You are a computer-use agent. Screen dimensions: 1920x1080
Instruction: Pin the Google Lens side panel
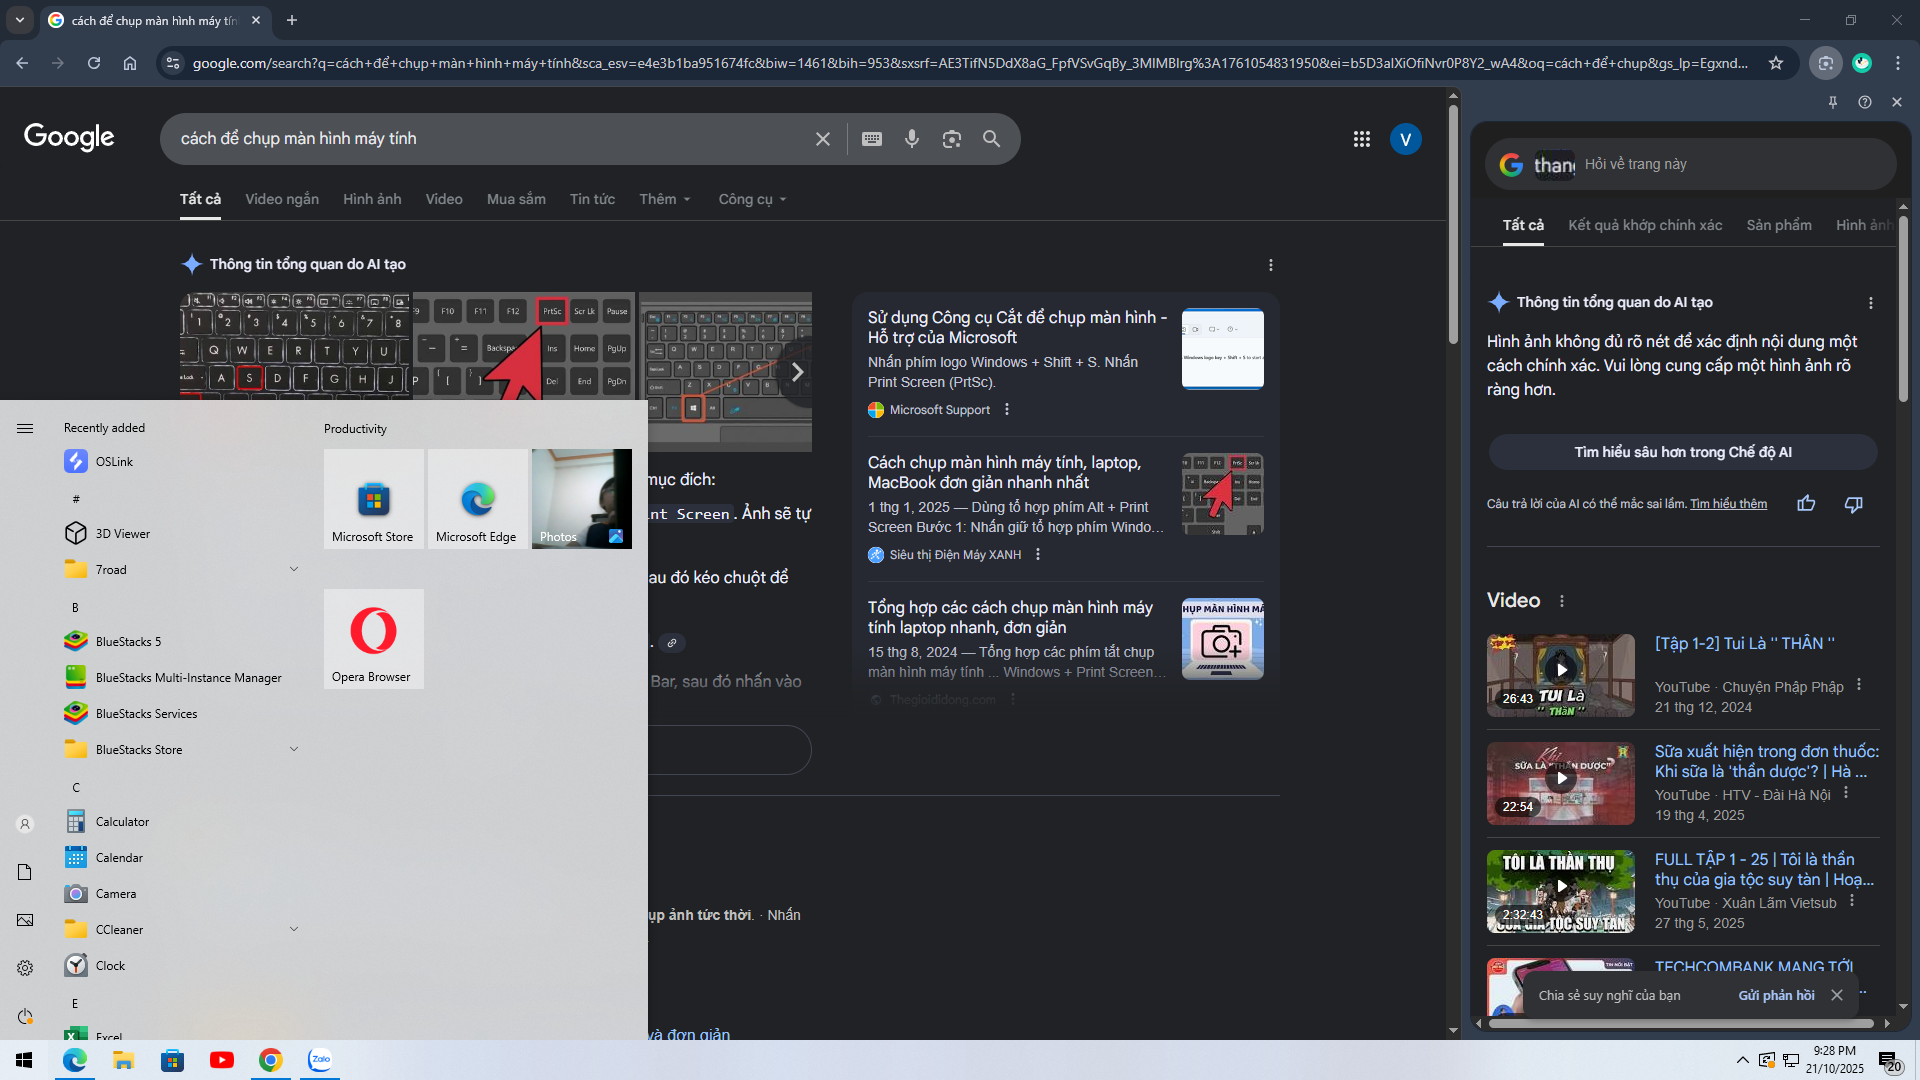click(x=1832, y=102)
